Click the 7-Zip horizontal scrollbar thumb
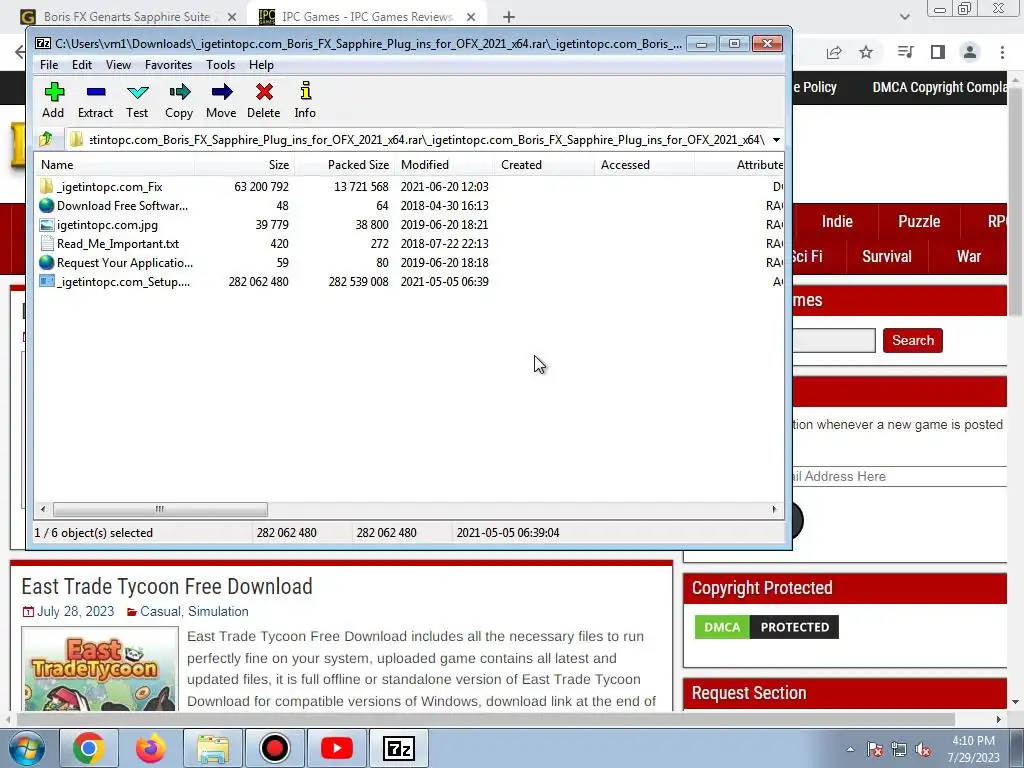The width and height of the screenshot is (1024, 768). (x=160, y=509)
